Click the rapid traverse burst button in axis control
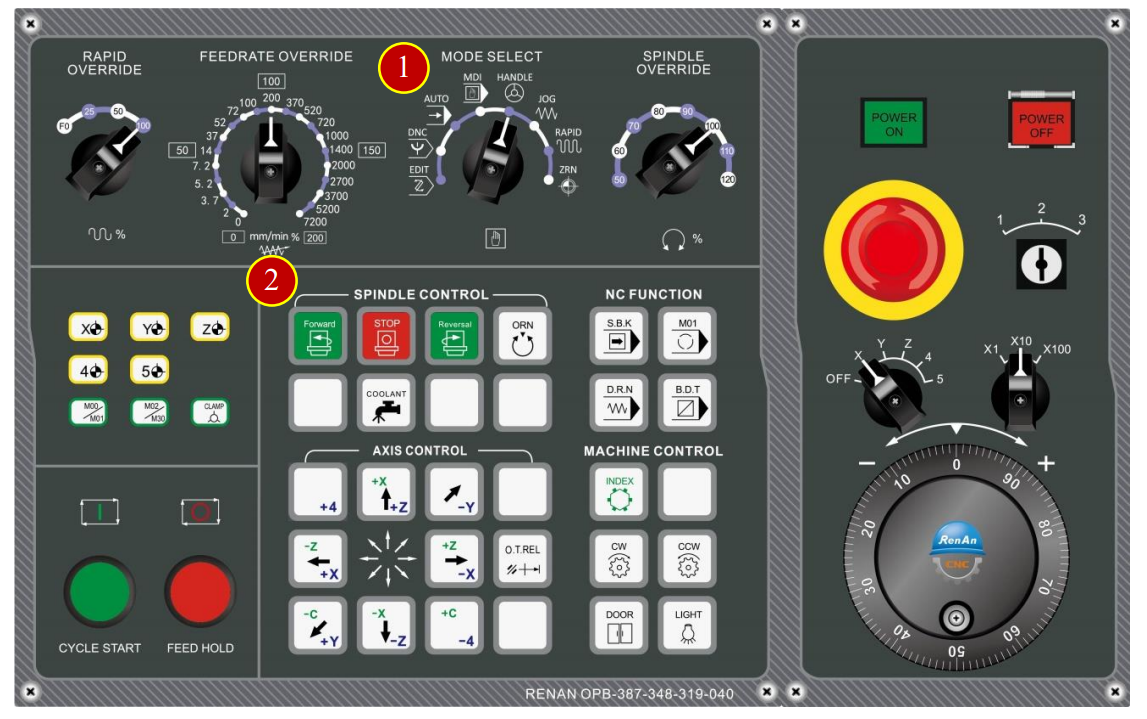Screen dimensions: 1147x719 (387, 559)
